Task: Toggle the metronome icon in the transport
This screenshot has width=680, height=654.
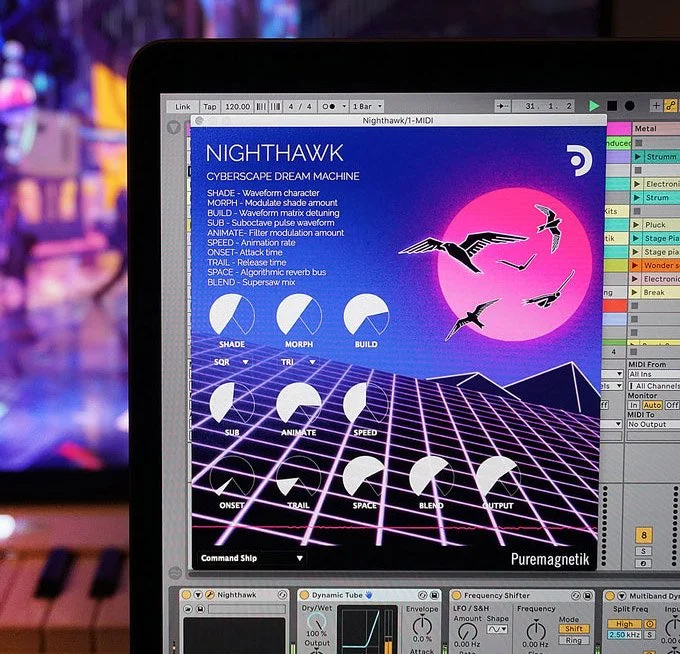Action: click(328, 106)
